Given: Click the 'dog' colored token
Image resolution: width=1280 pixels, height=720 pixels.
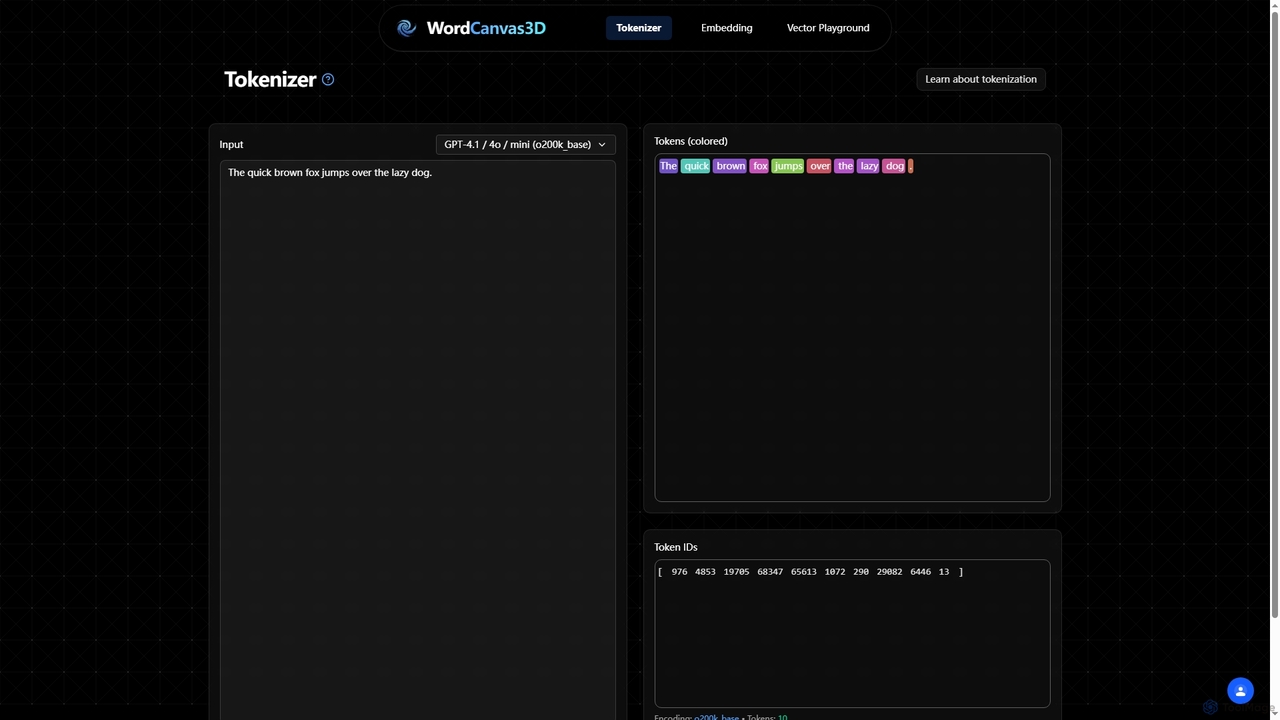Looking at the screenshot, I should 894,166.
